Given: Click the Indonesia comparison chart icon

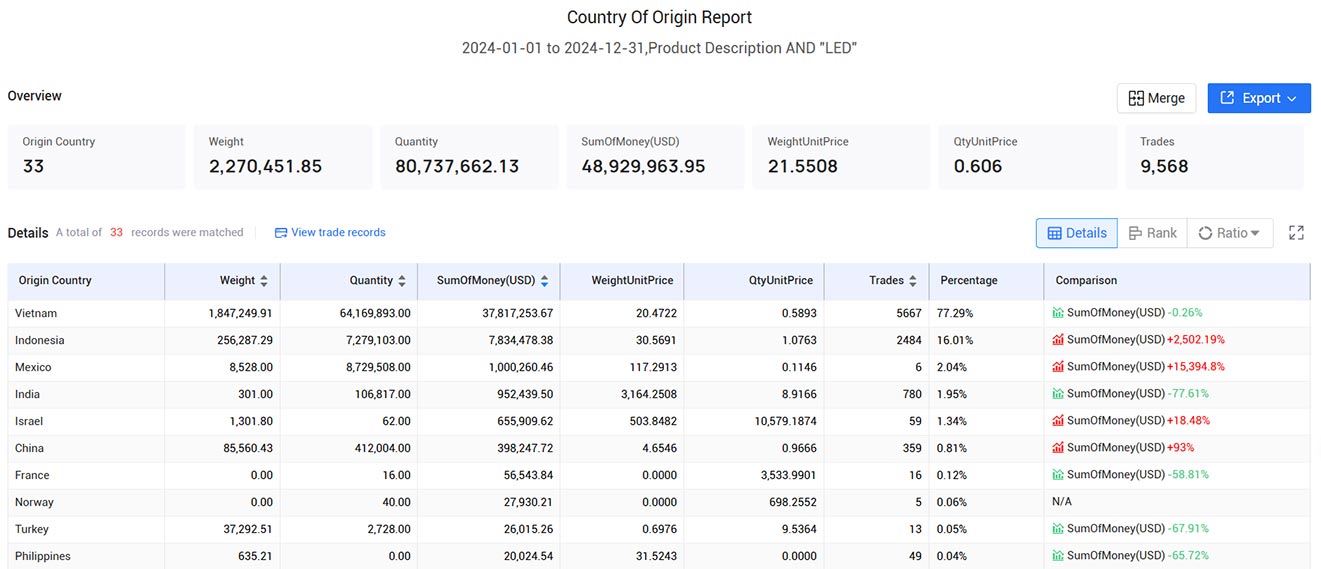Looking at the screenshot, I should click(1058, 340).
